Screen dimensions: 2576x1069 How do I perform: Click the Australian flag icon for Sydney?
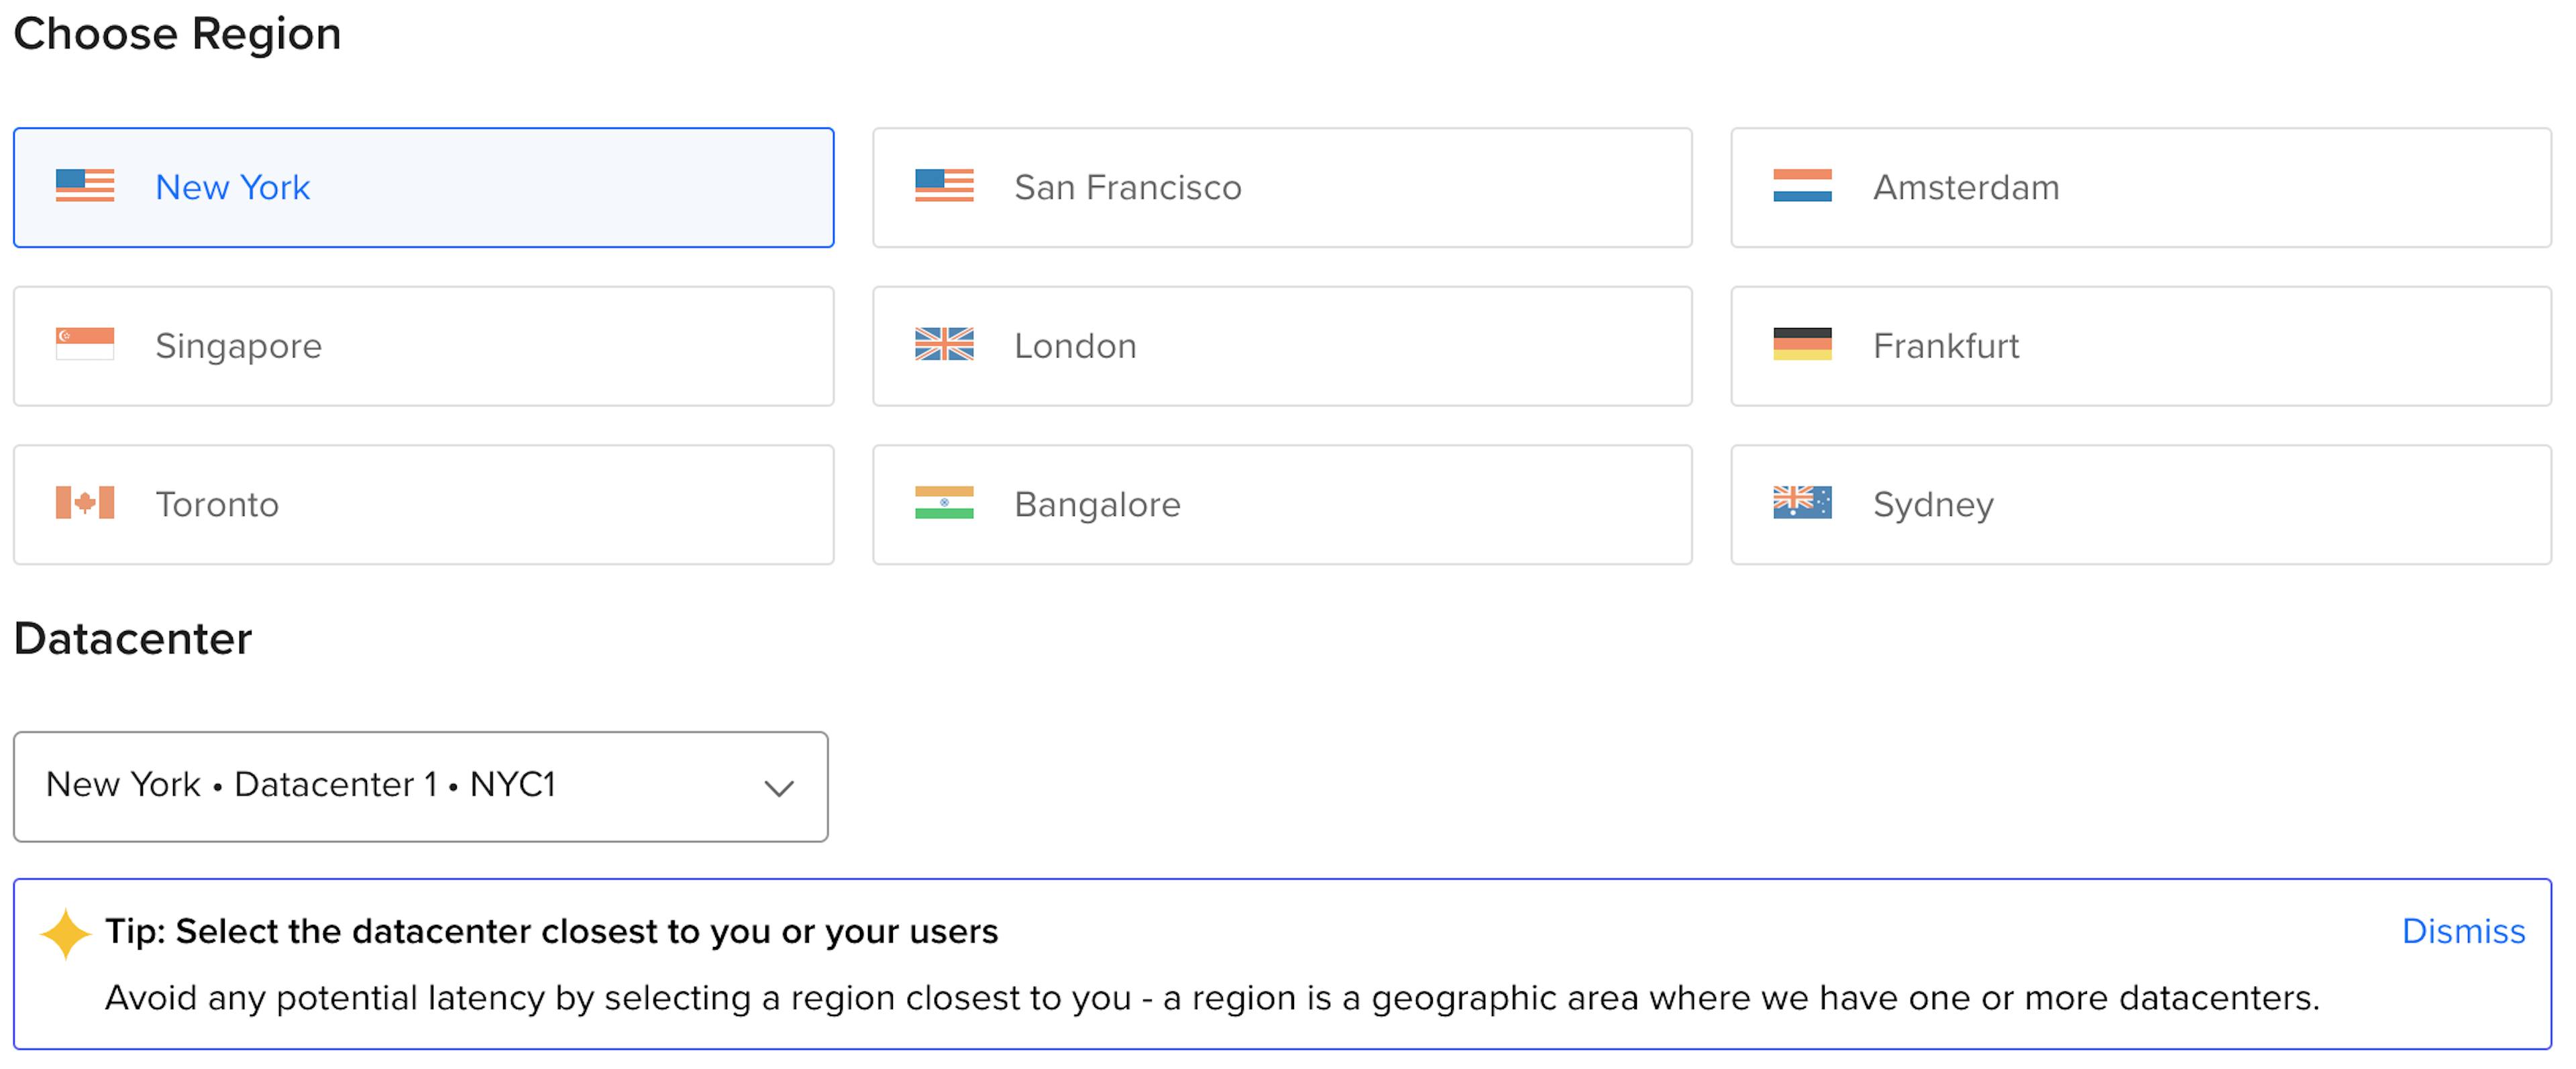(1802, 503)
